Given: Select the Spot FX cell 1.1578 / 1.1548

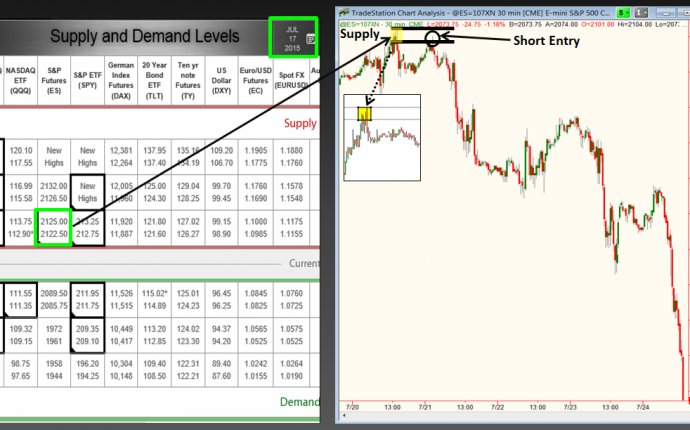Looking at the screenshot, I should pos(291,192).
